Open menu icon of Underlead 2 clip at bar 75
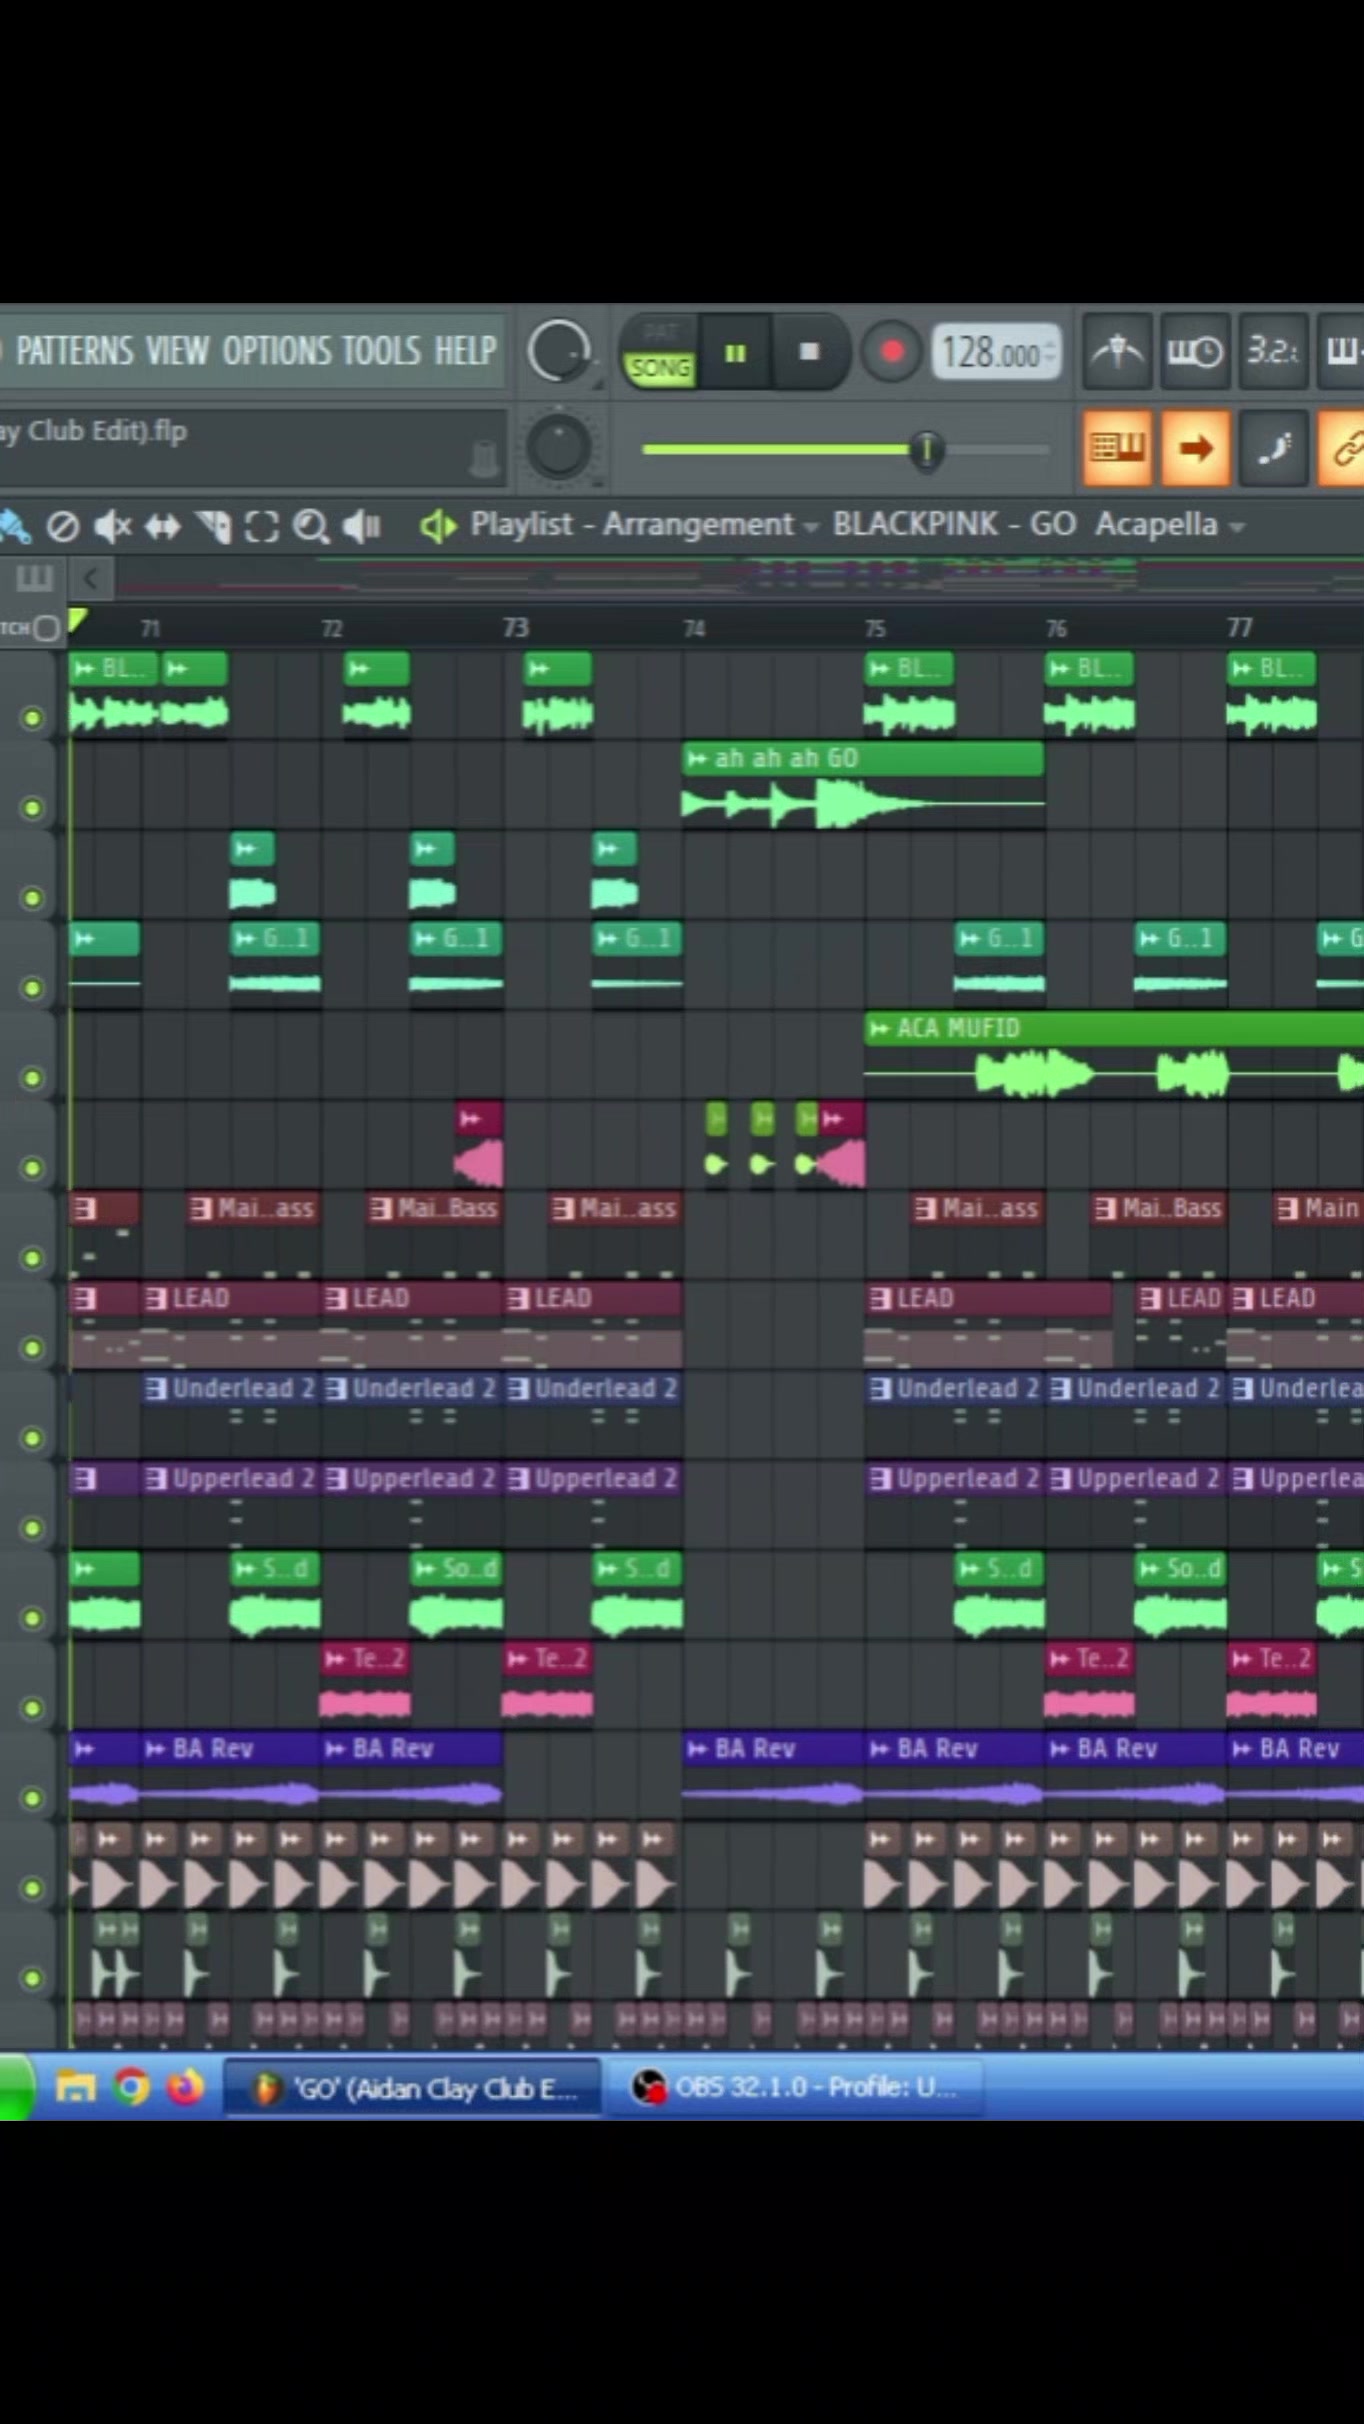Screen dimensions: 1364x2424 pyautogui.click(x=880, y=1389)
